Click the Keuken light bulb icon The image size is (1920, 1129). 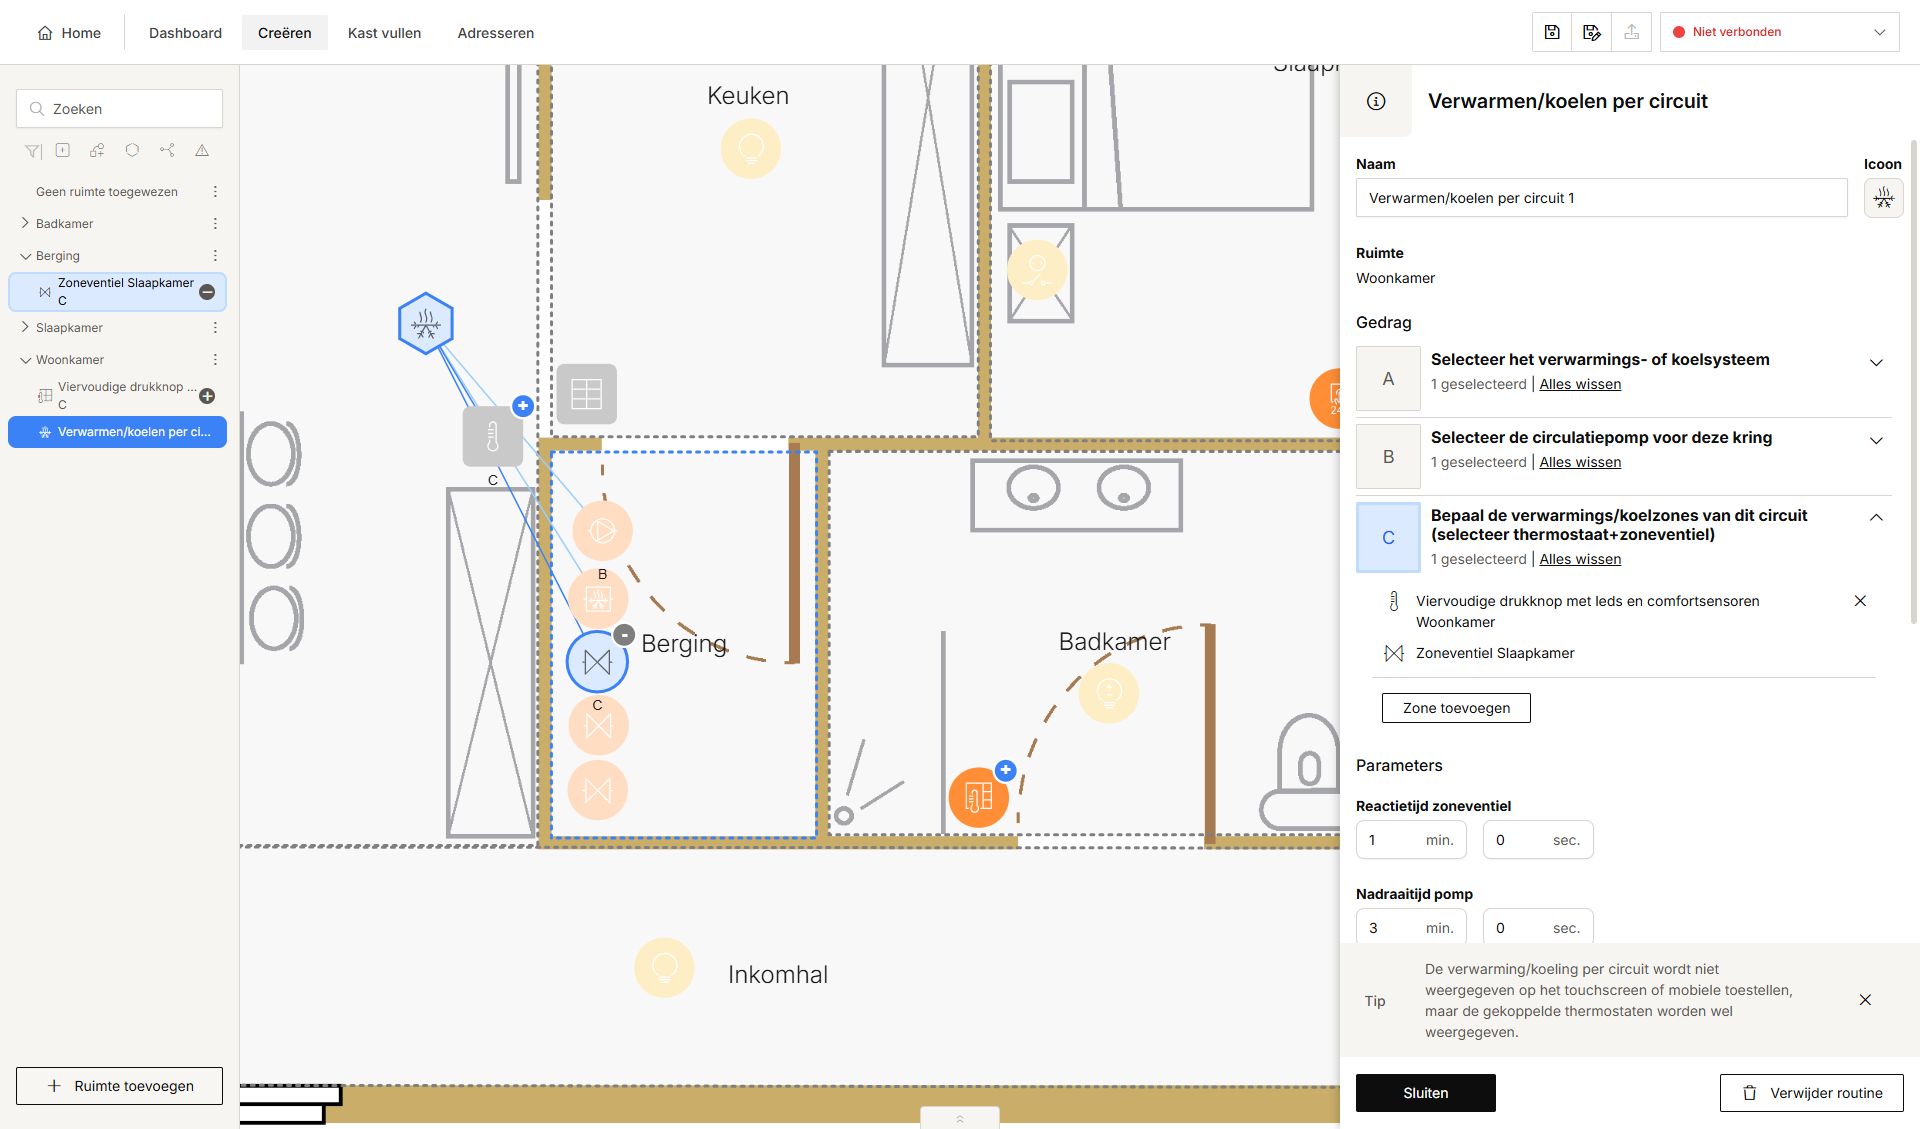coord(750,149)
